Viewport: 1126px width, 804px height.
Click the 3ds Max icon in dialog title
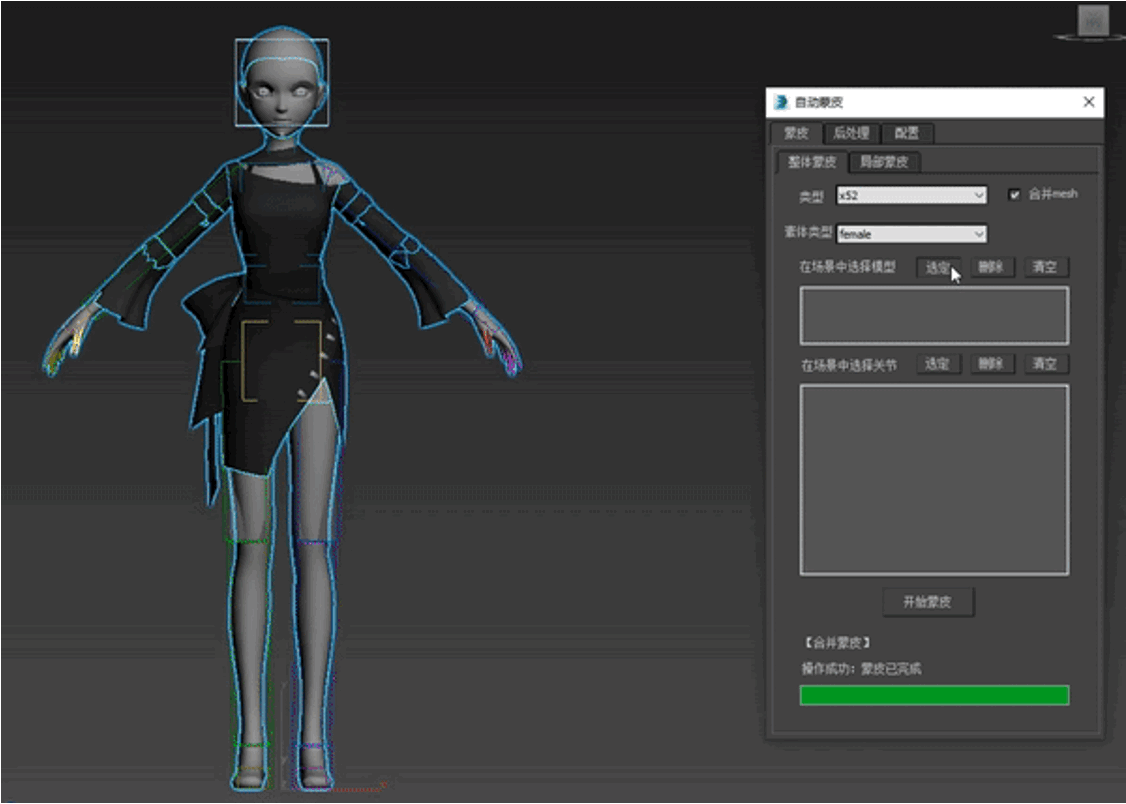(781, 102)
